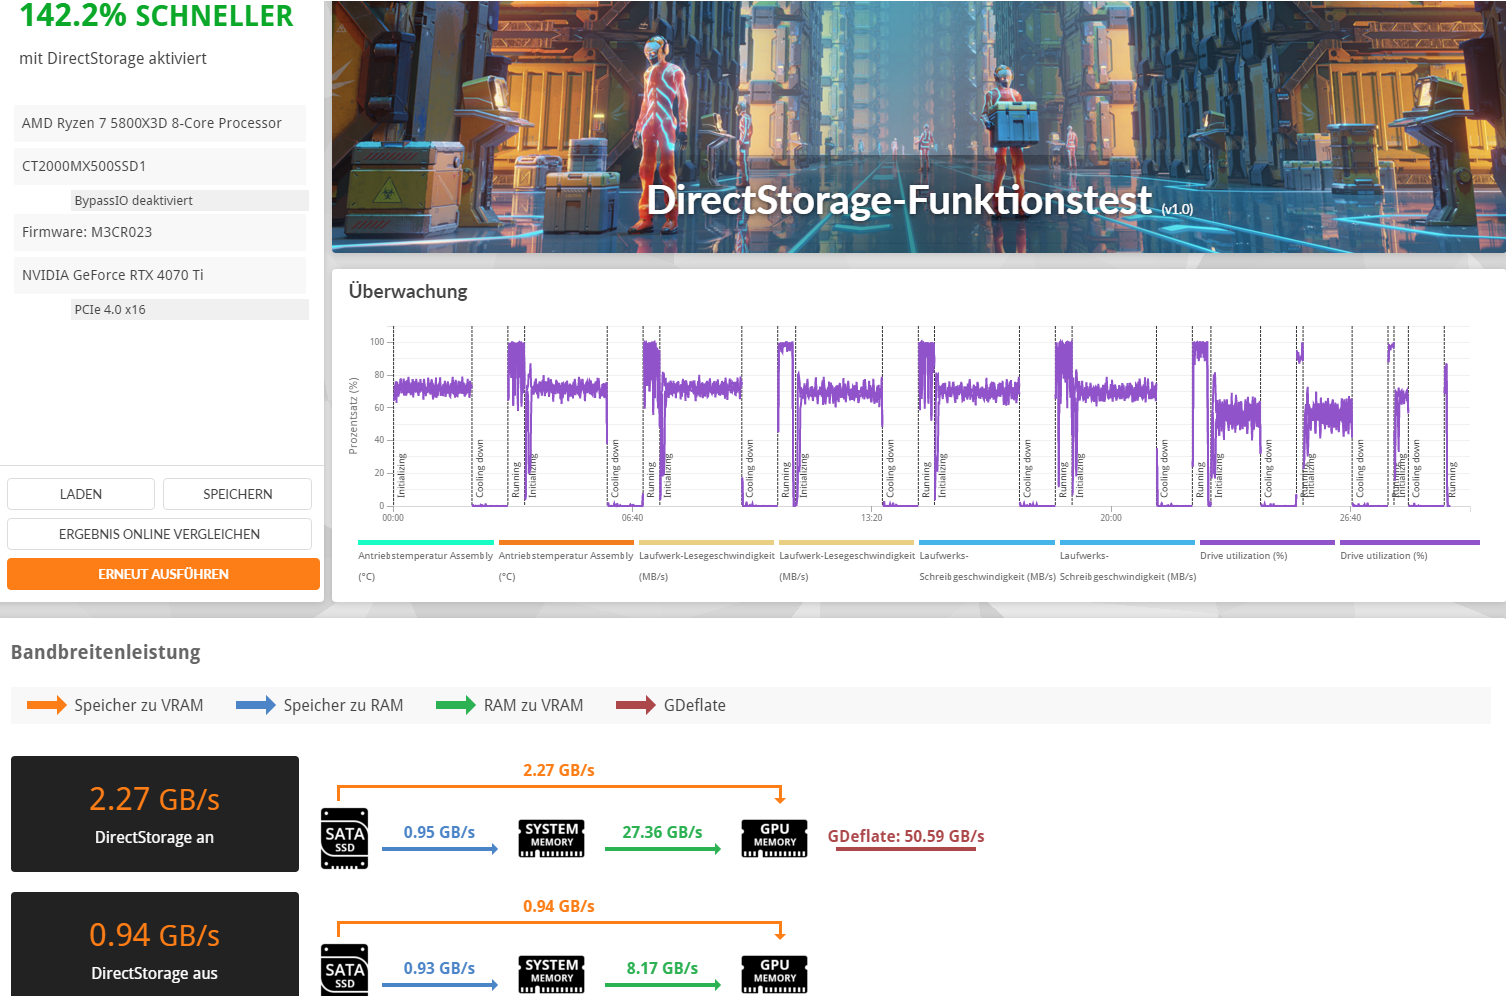Click SYSTEM MEMORY icon in the 27.36 GB/s row

coord(552,838)
